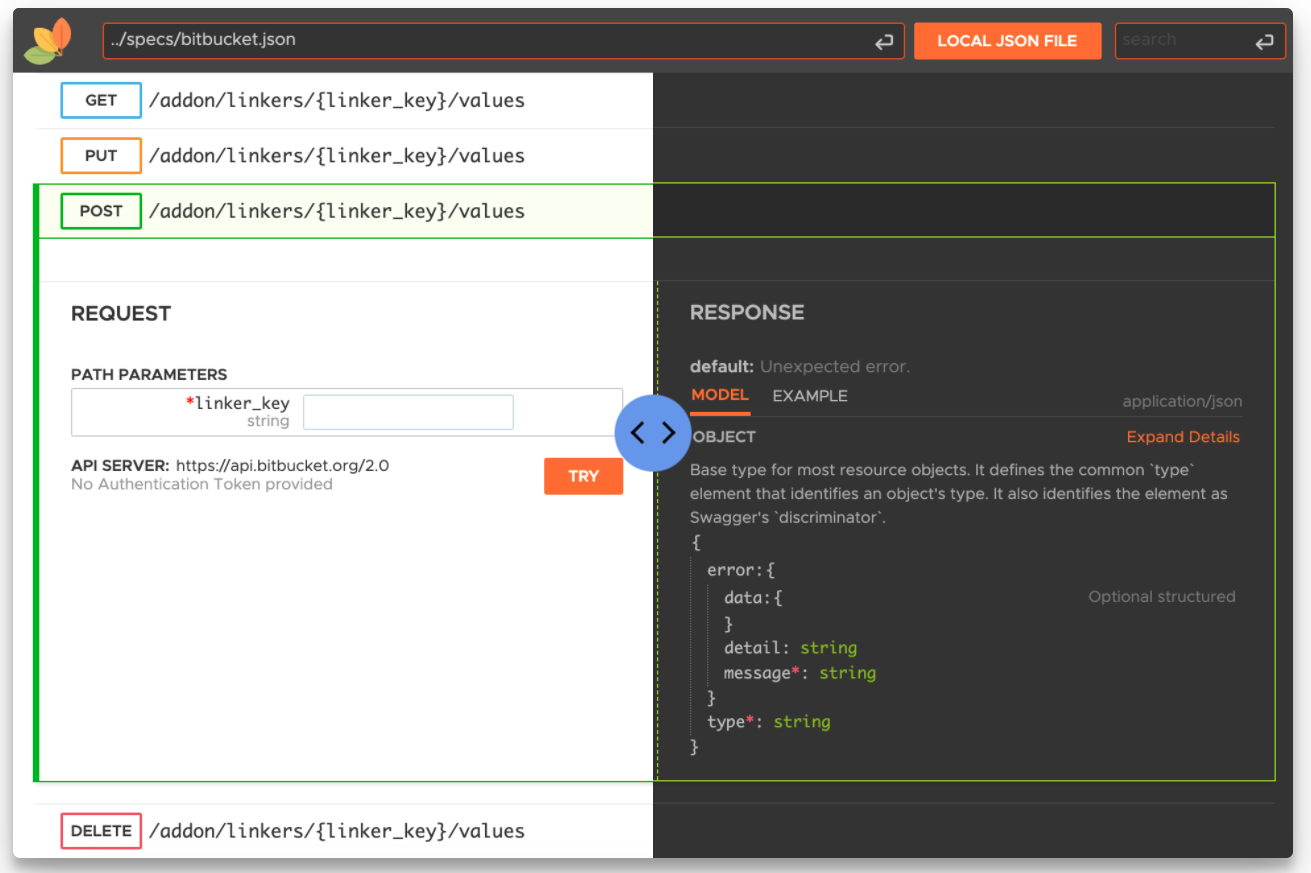Click Expand Details for the response object

tap(1183, 436)
